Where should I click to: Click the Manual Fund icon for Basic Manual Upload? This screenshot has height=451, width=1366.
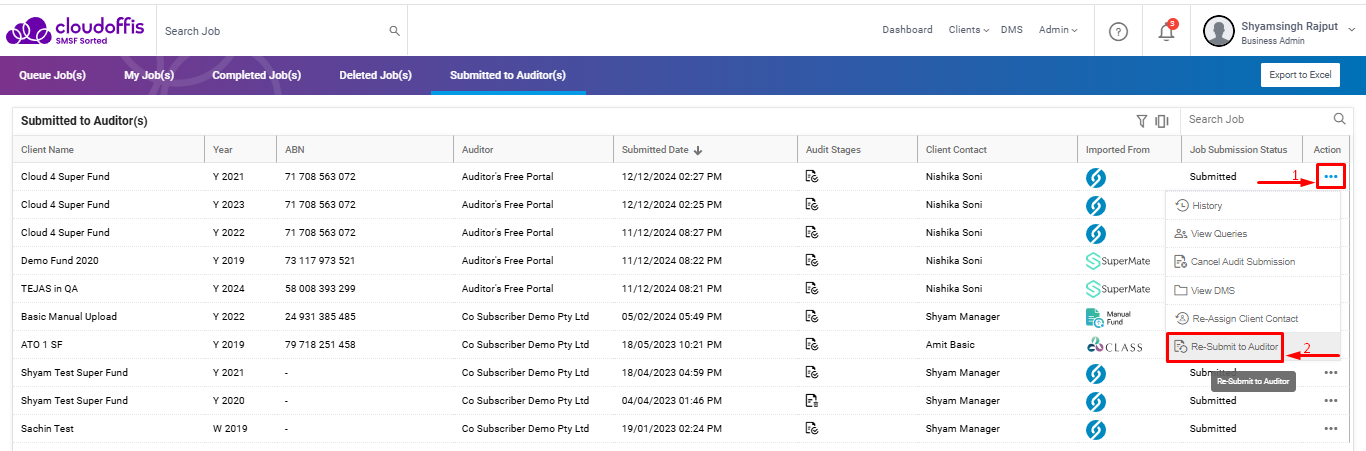point(1109,317)
